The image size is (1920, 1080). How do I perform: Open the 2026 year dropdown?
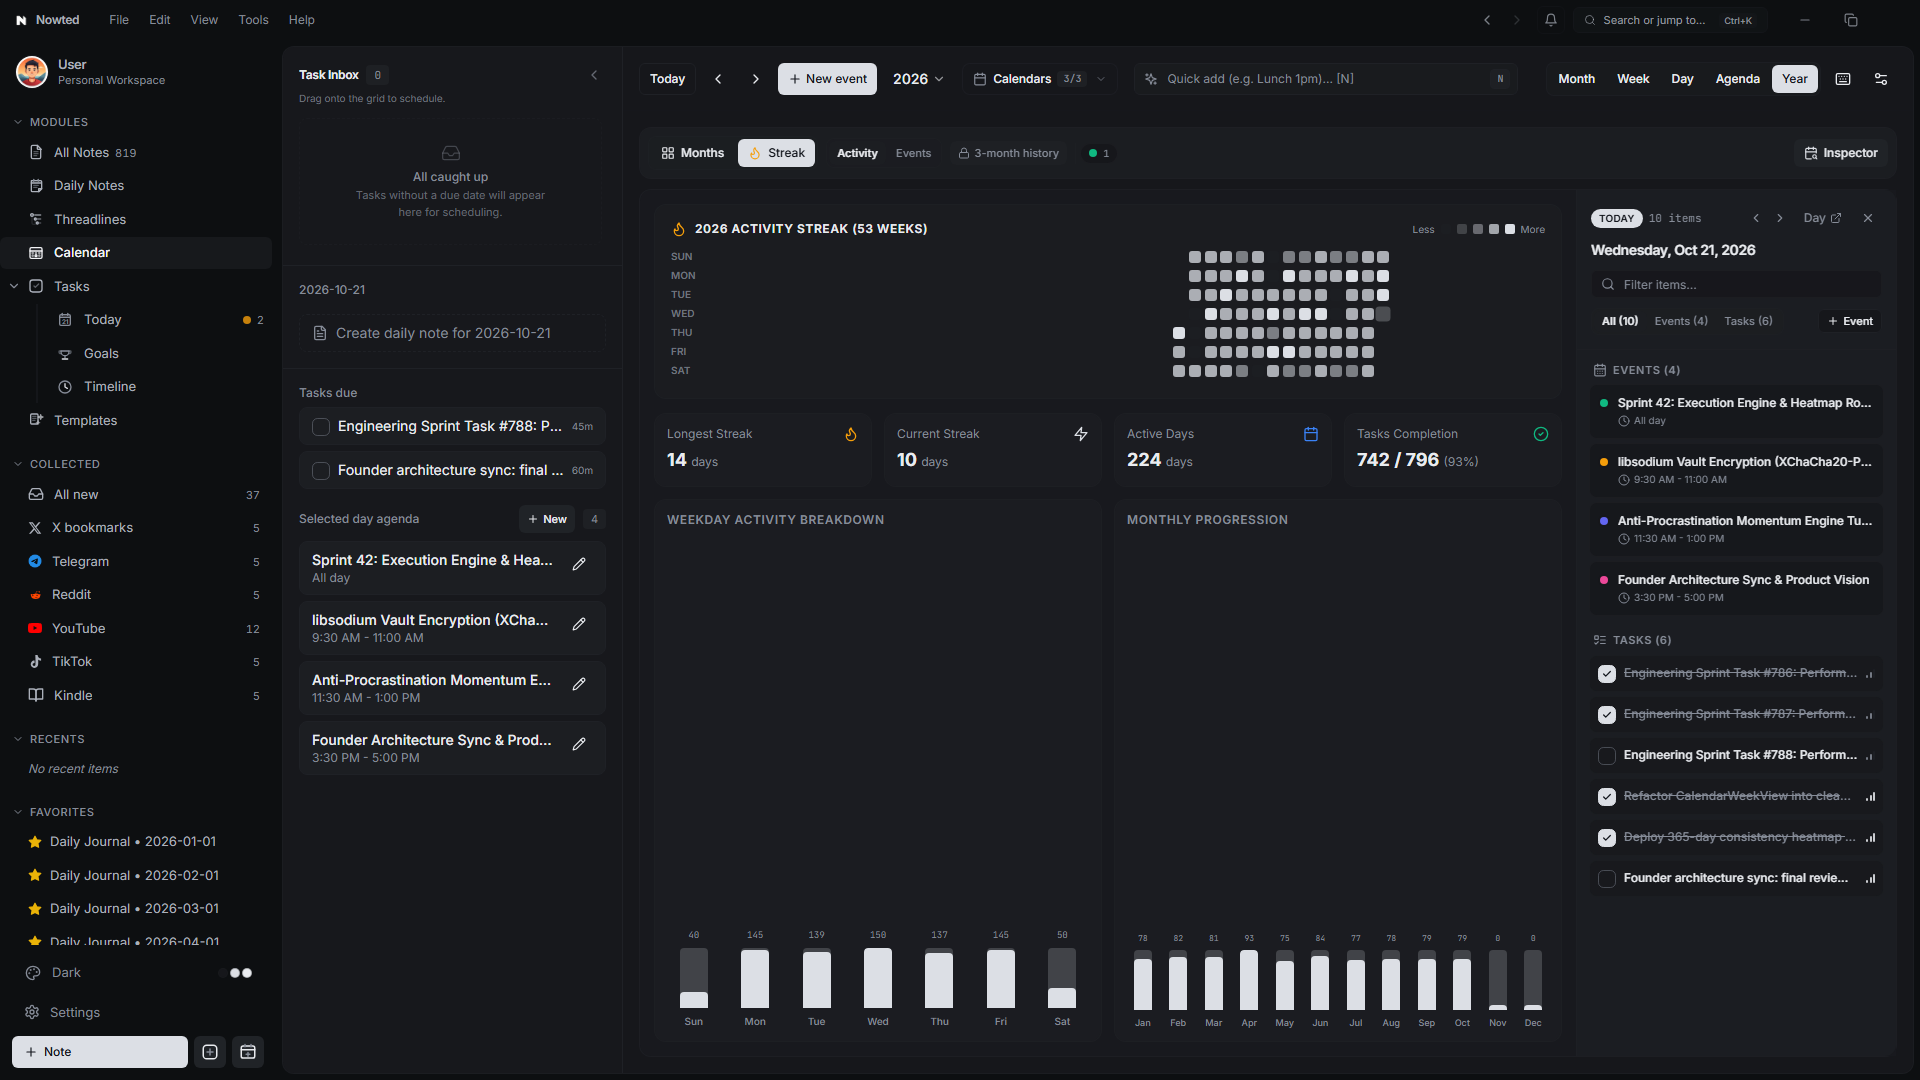(x=918, y=79)
